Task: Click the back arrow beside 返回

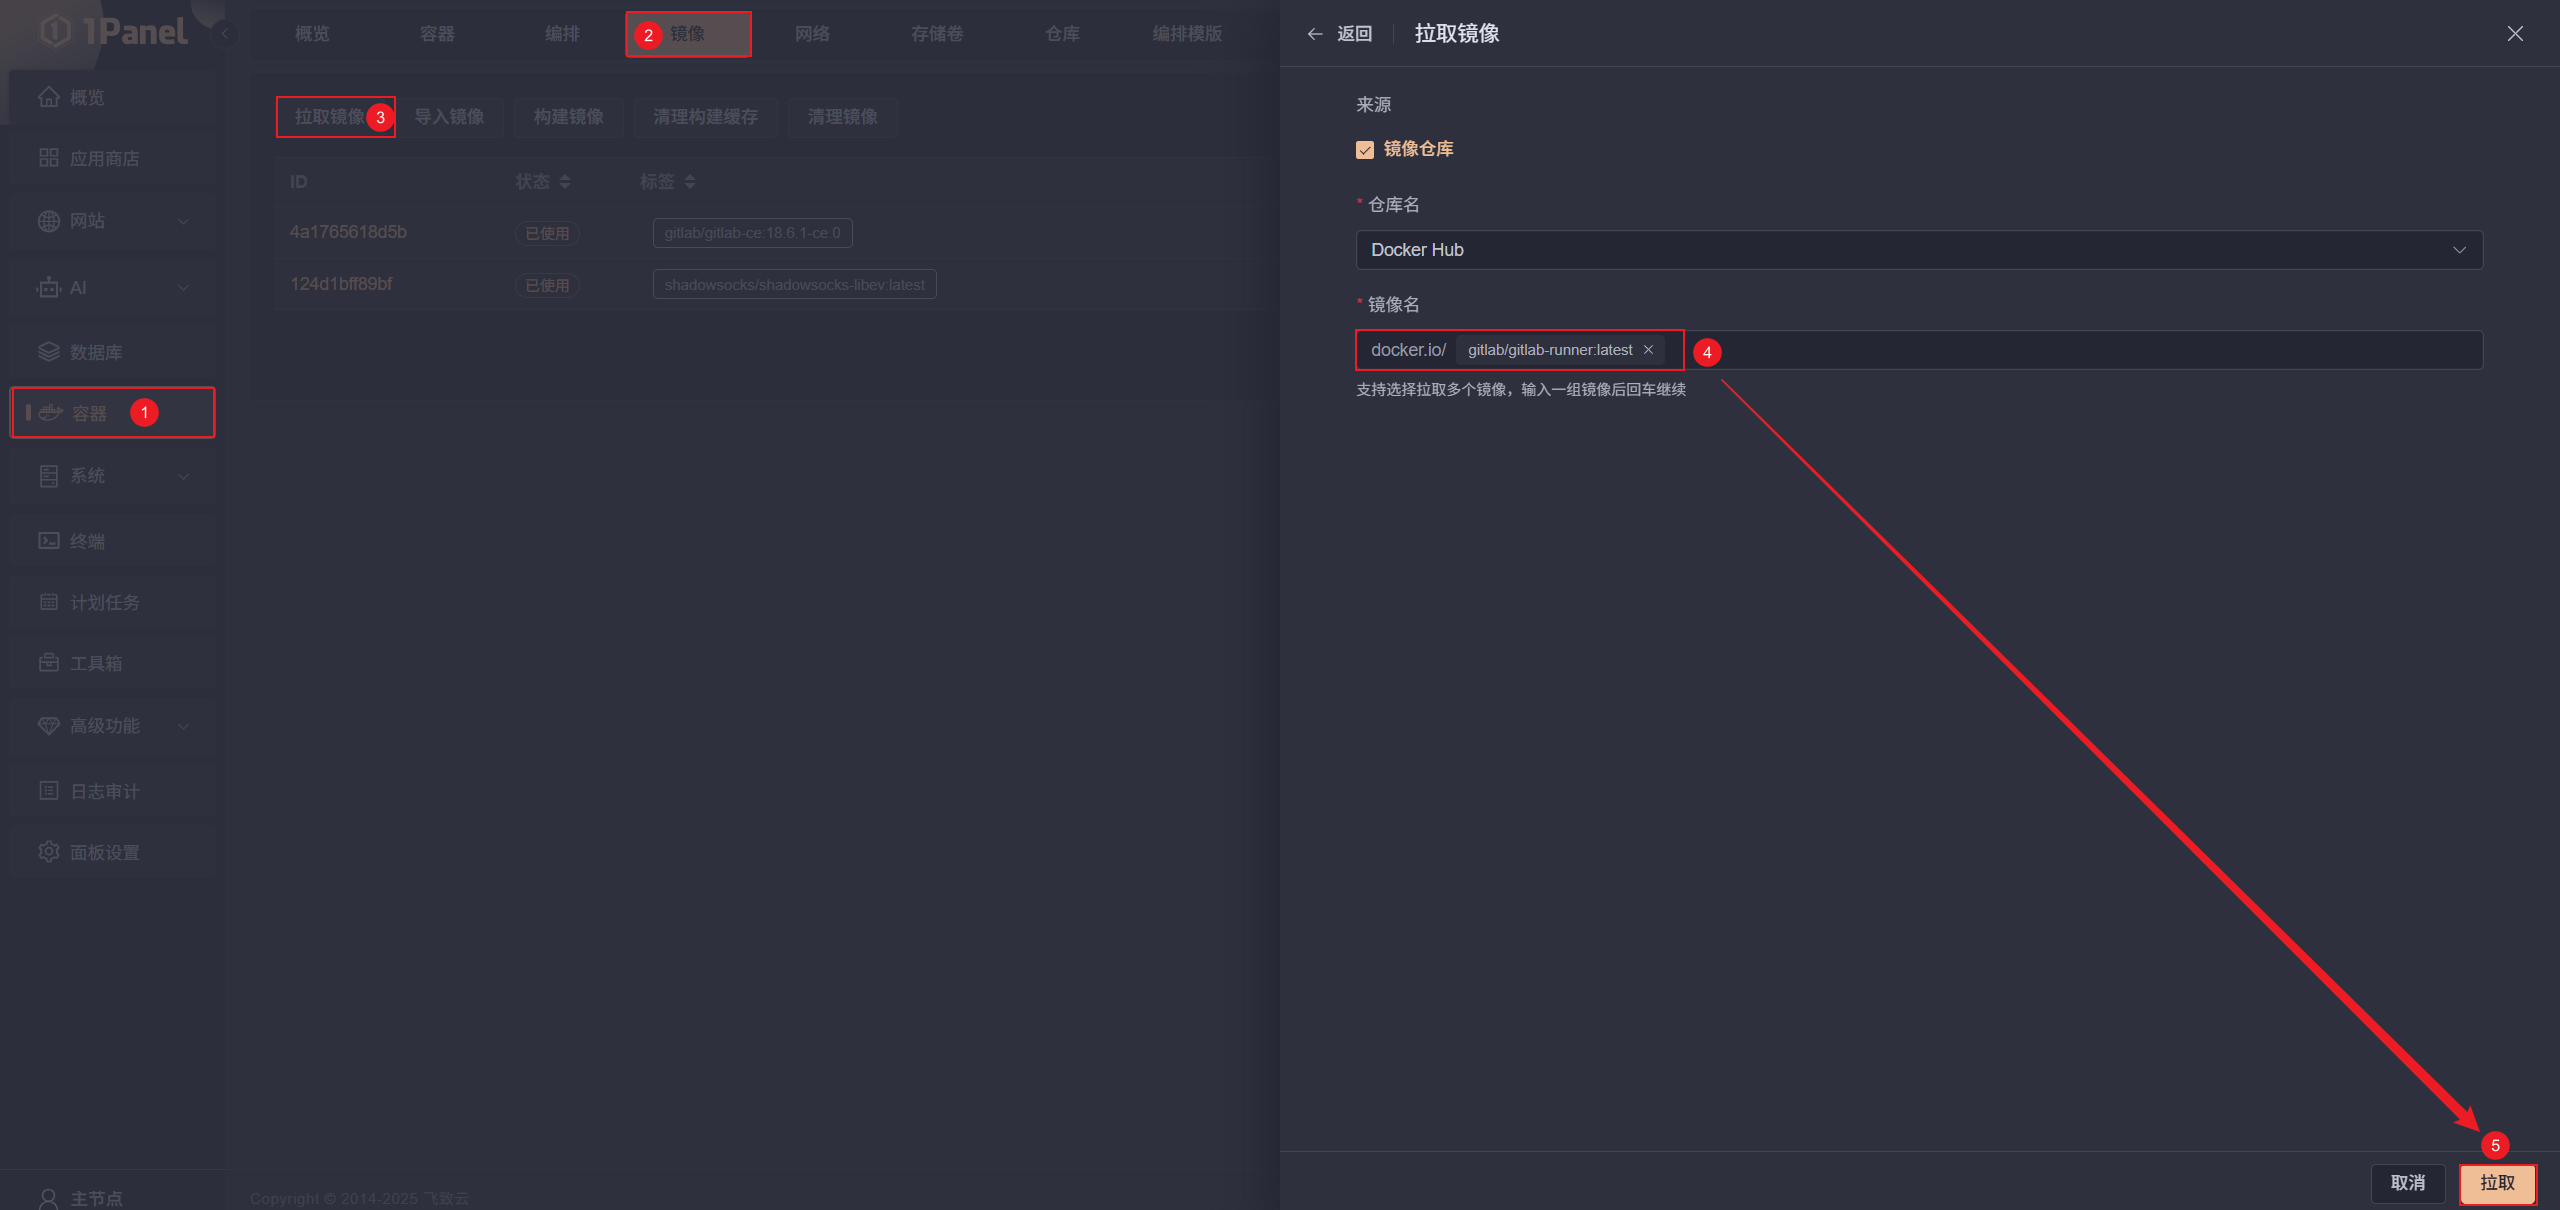Action: (1315, 33)
